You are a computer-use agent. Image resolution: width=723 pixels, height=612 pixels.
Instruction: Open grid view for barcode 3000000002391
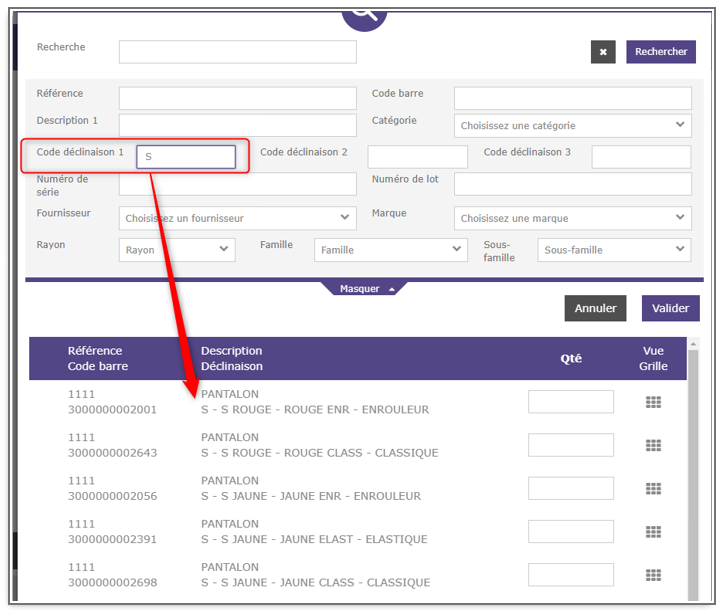pos(653,532)
